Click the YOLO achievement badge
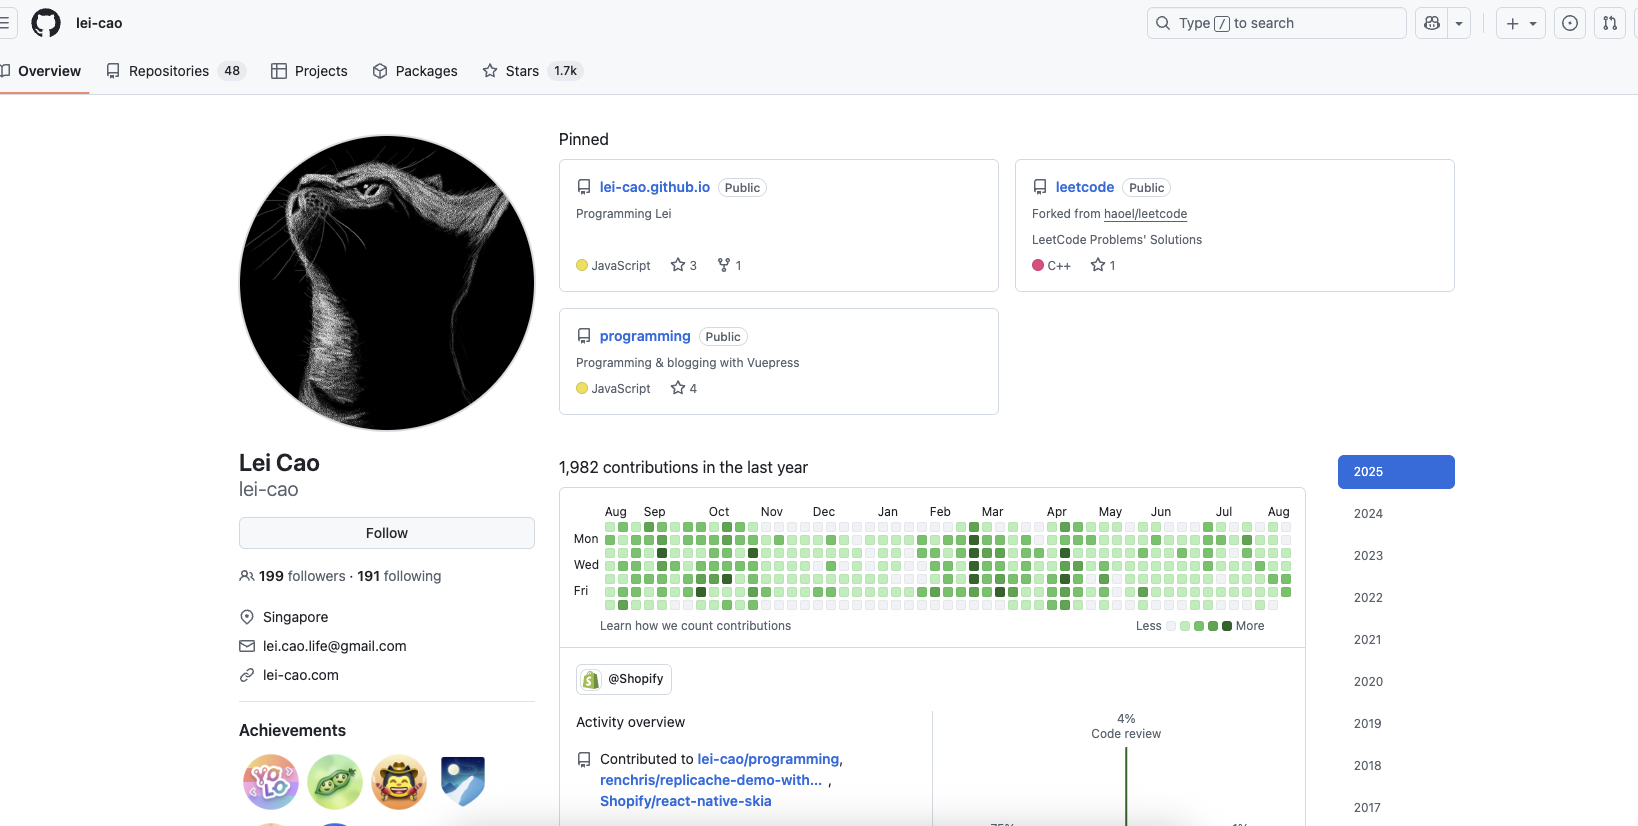This screenshot has width=1638, height=826. point(271,782)
